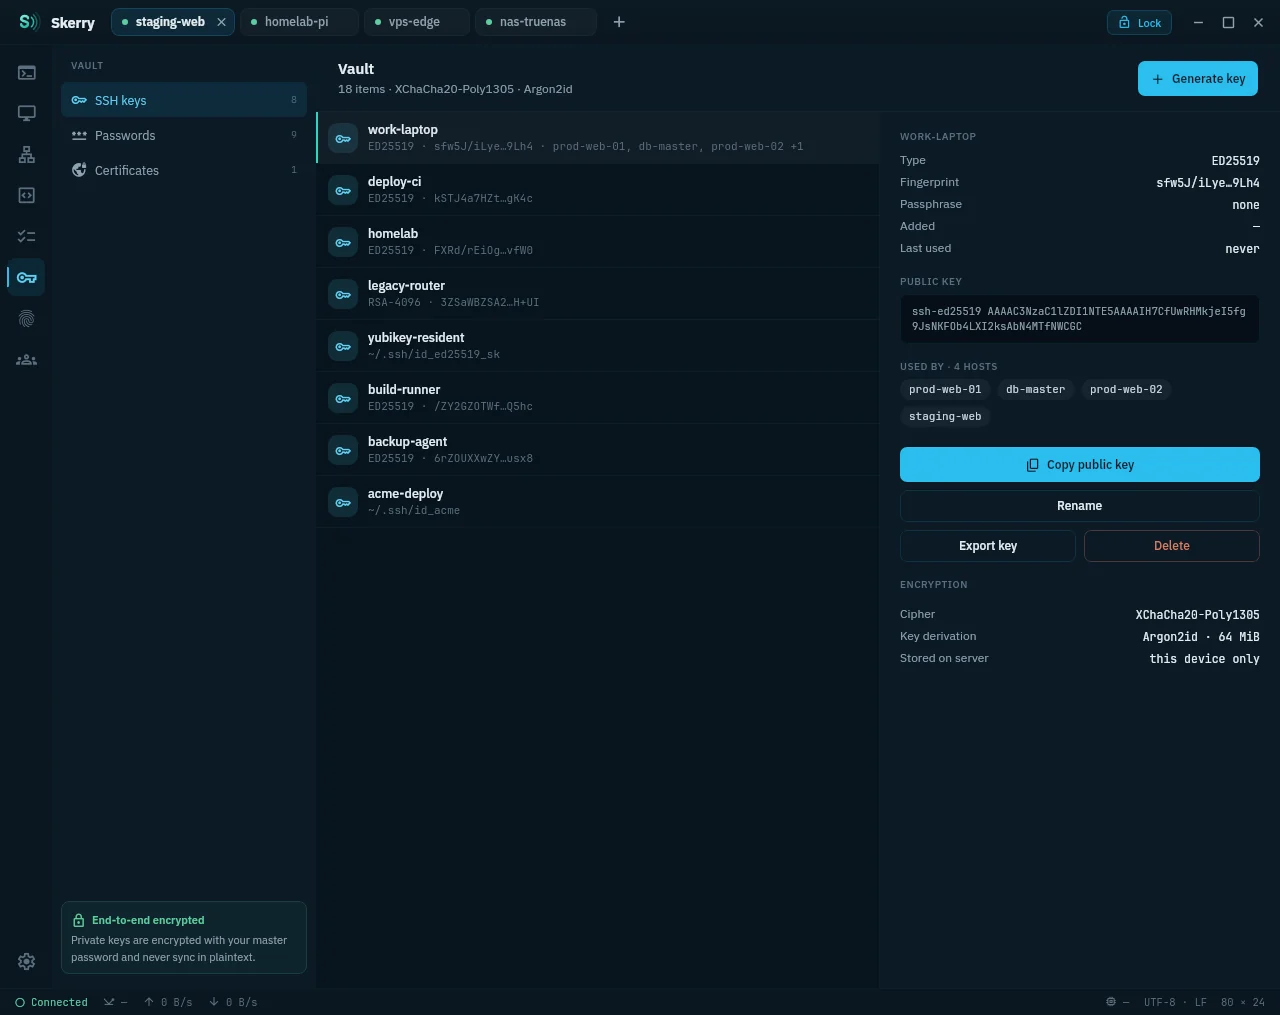Click the staging-web host chip
1280x1015 pixels.
click(945, 416)
